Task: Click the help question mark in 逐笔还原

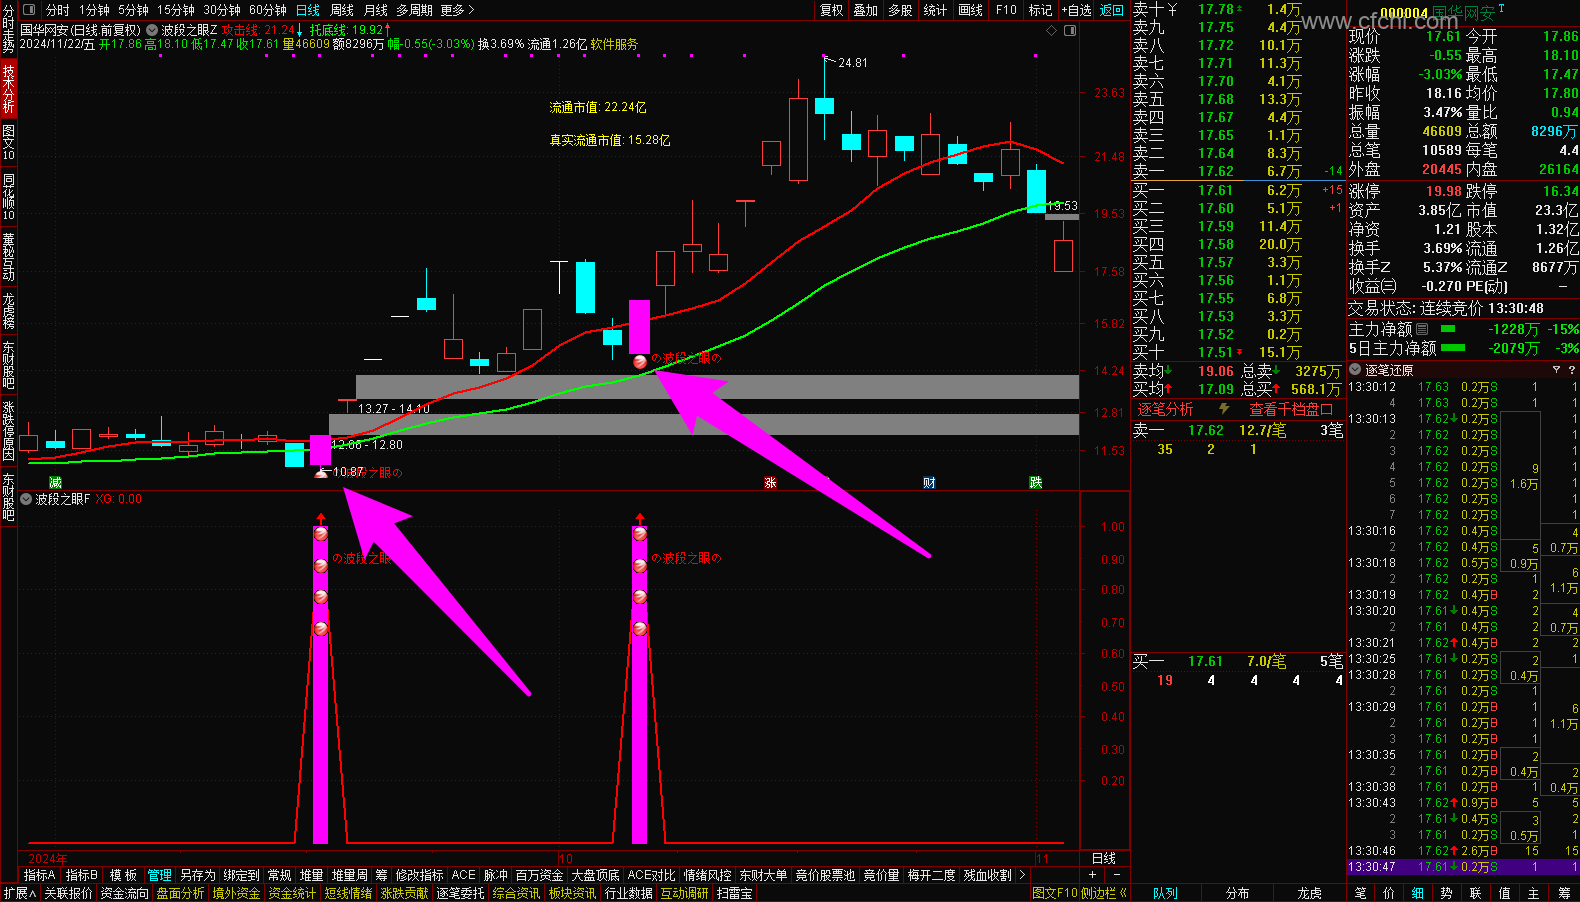Action: [1572, 370]
